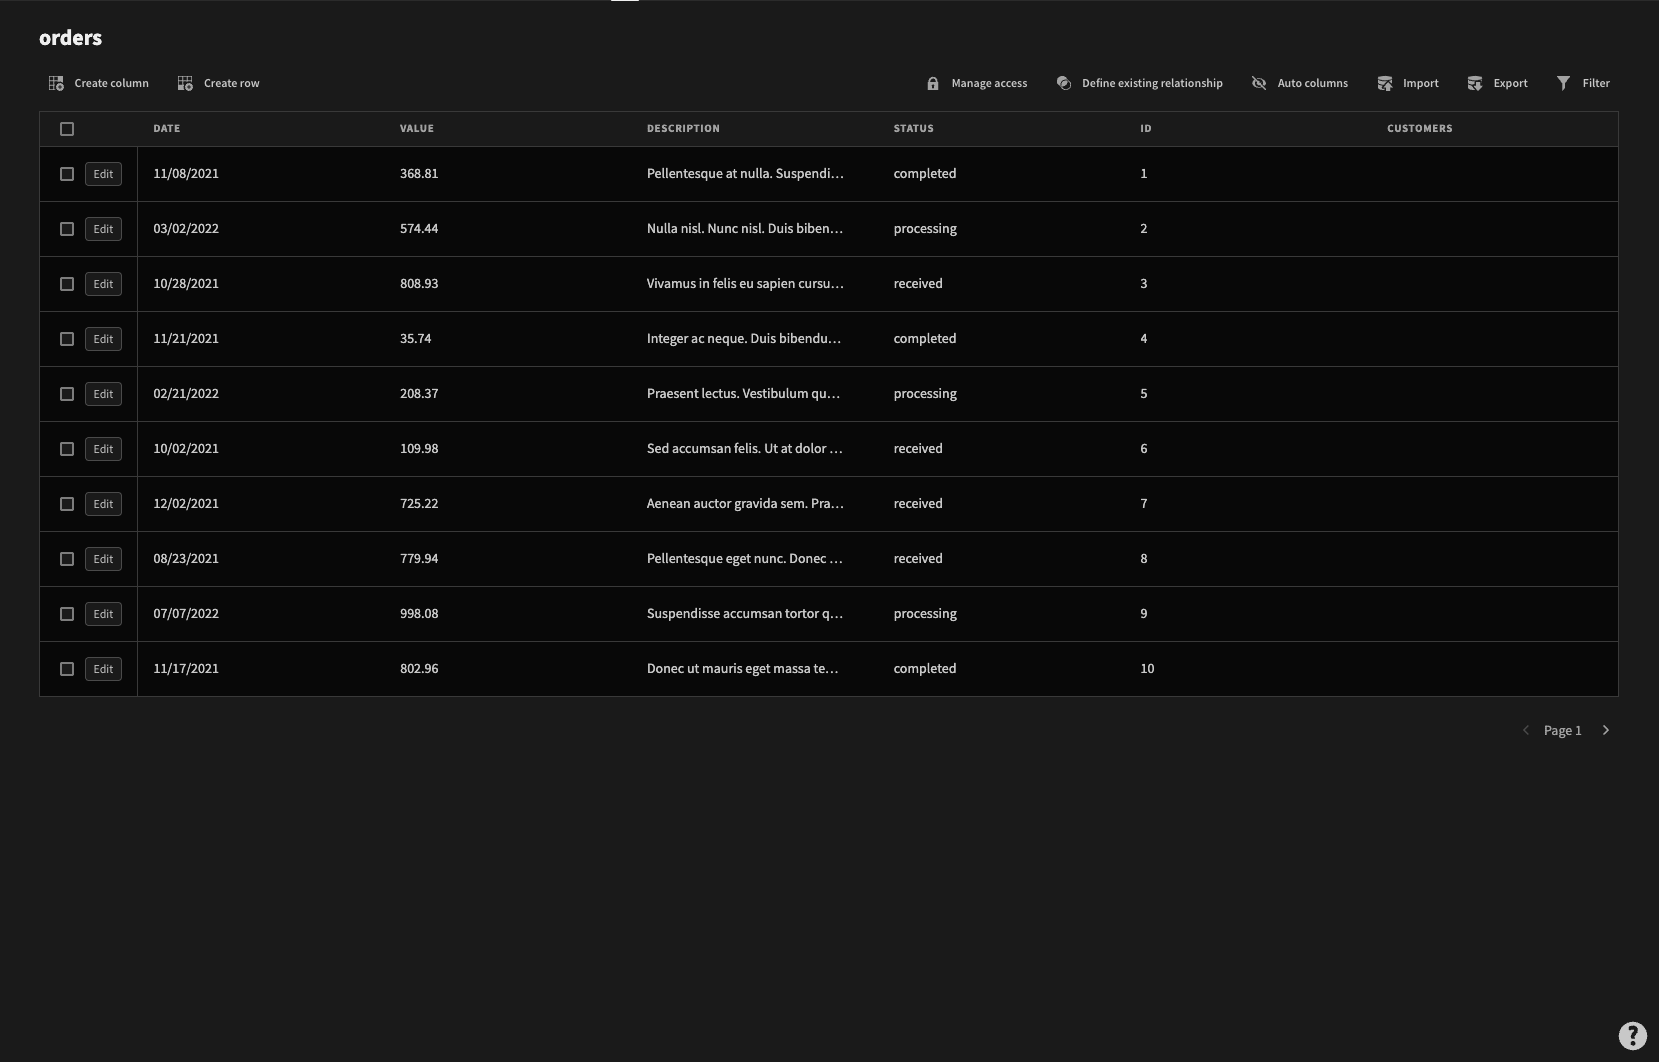Edit the row dated 11/21/2021
1659x1062 pixels.
(103, 339)
